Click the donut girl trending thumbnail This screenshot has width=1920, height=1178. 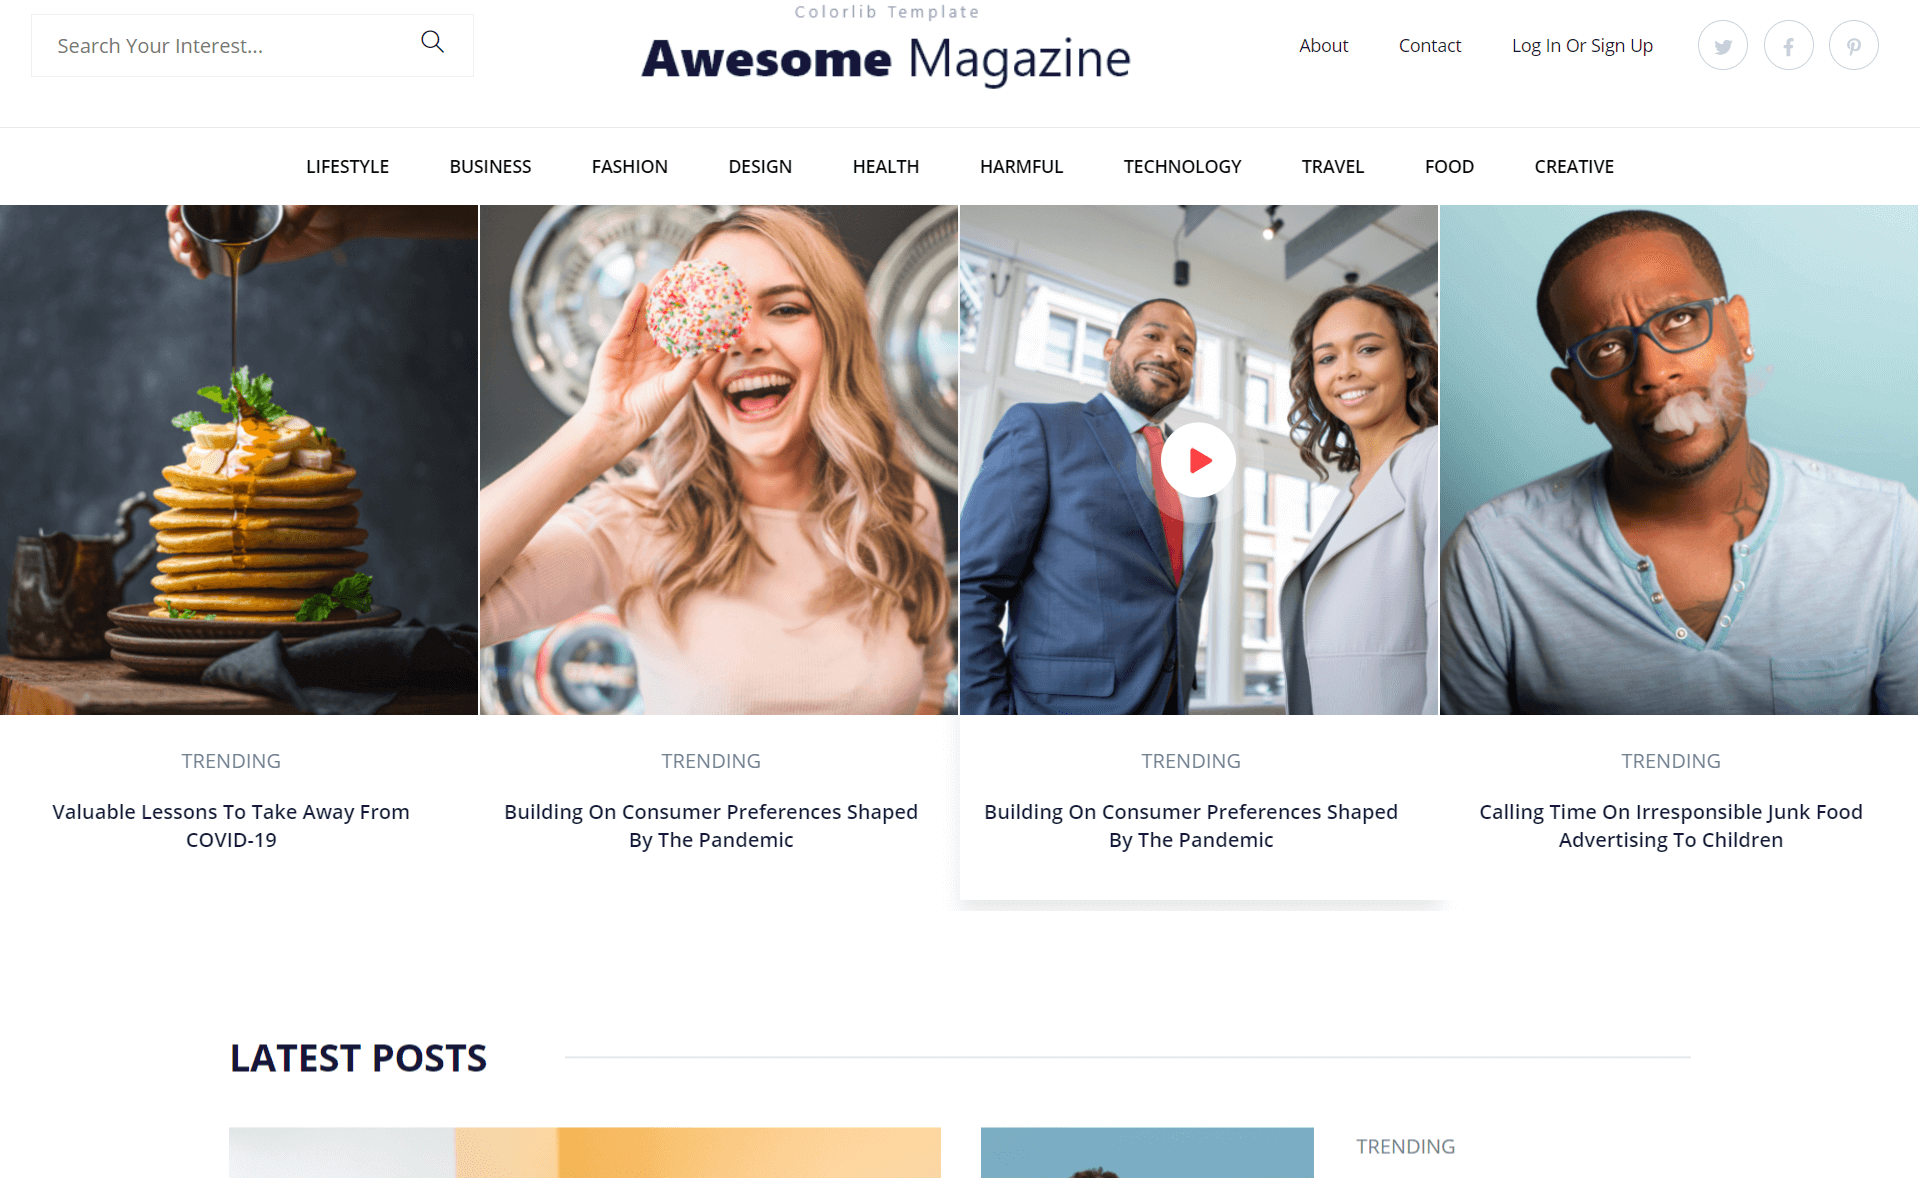pyautogui.click(x=719, y=459)
